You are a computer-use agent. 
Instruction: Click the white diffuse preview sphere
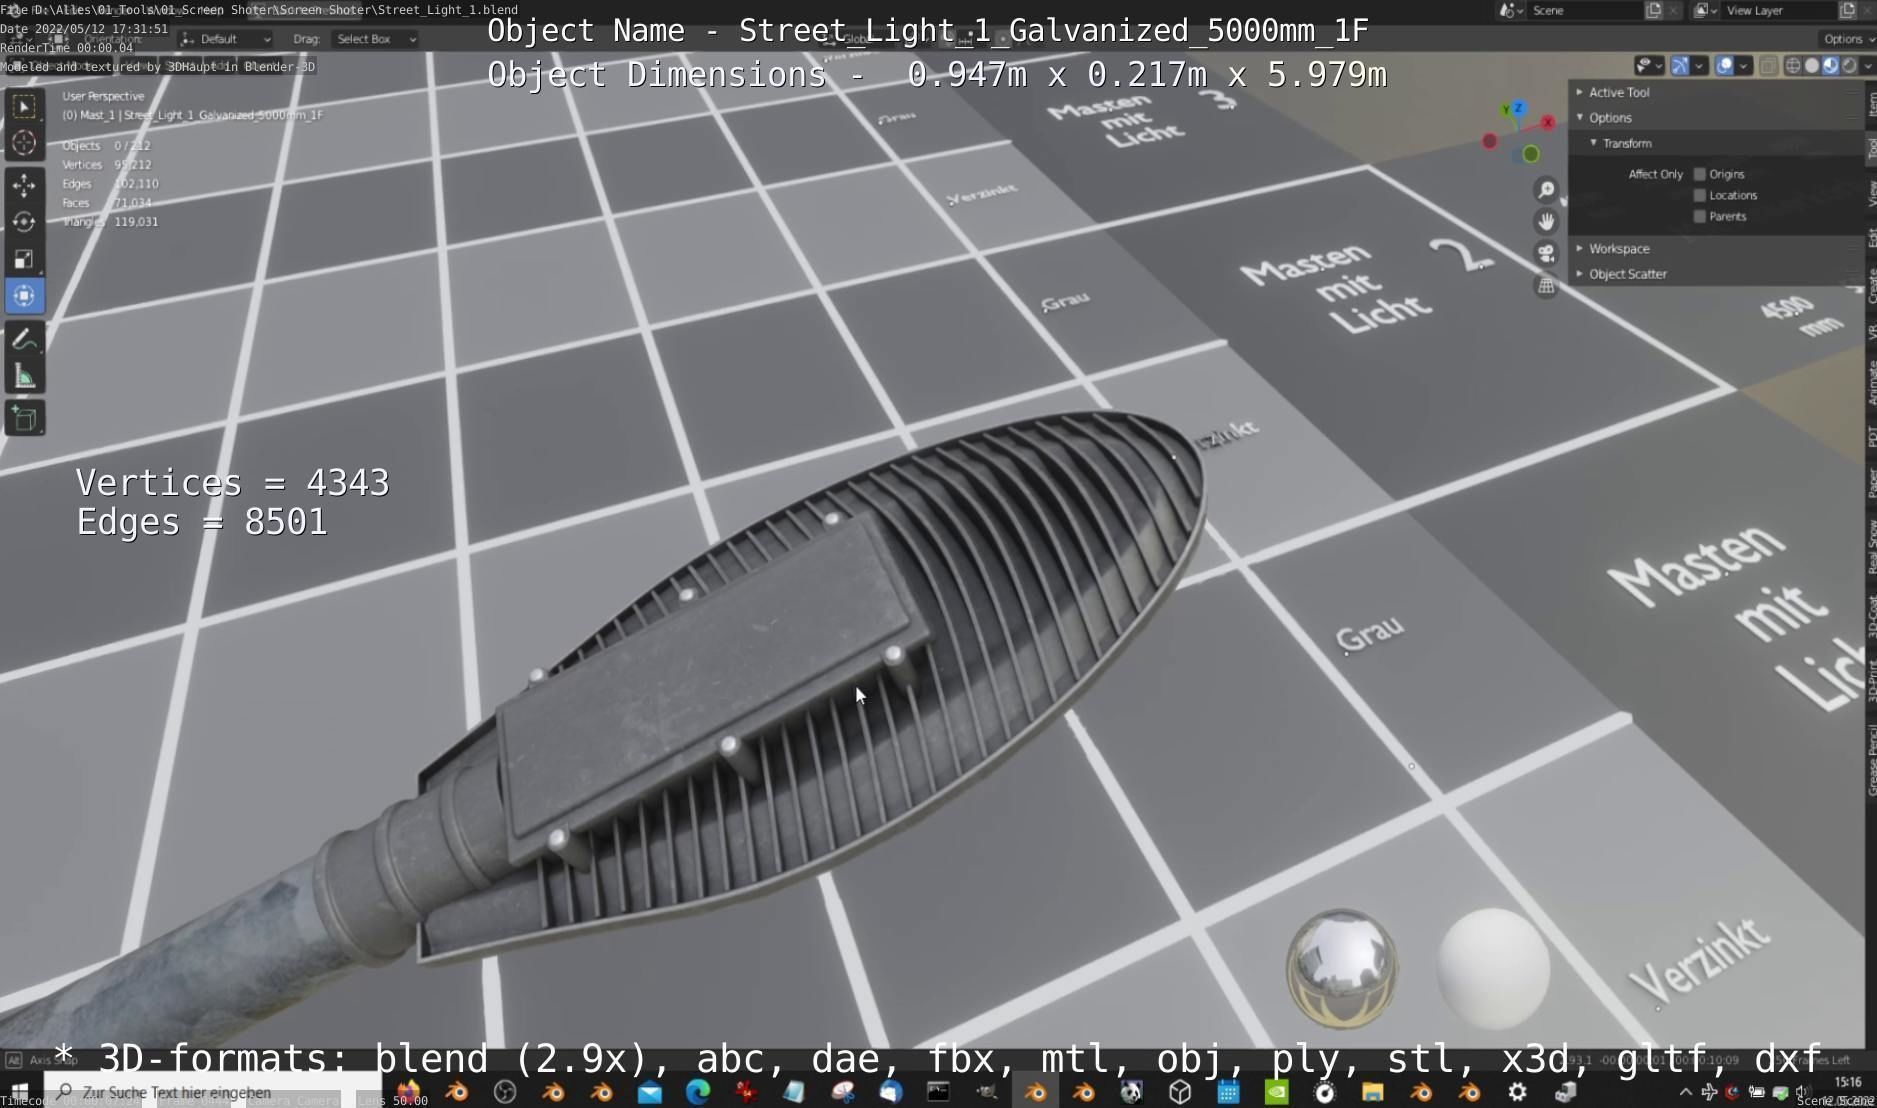point(1493,968)
